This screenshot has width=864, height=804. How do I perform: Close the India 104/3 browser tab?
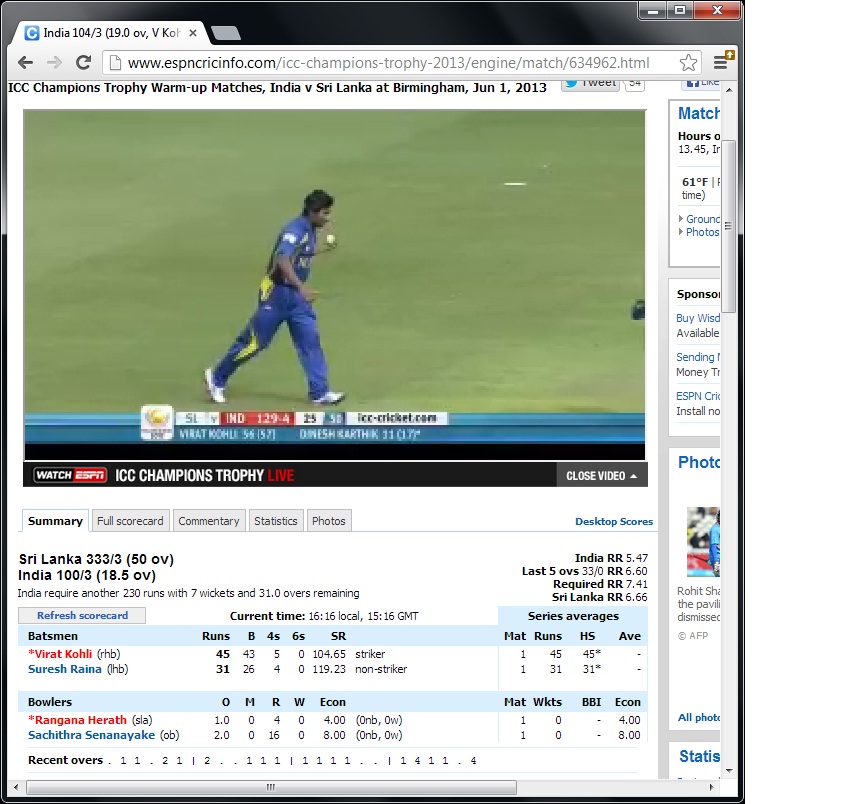(x=193, y=33)
